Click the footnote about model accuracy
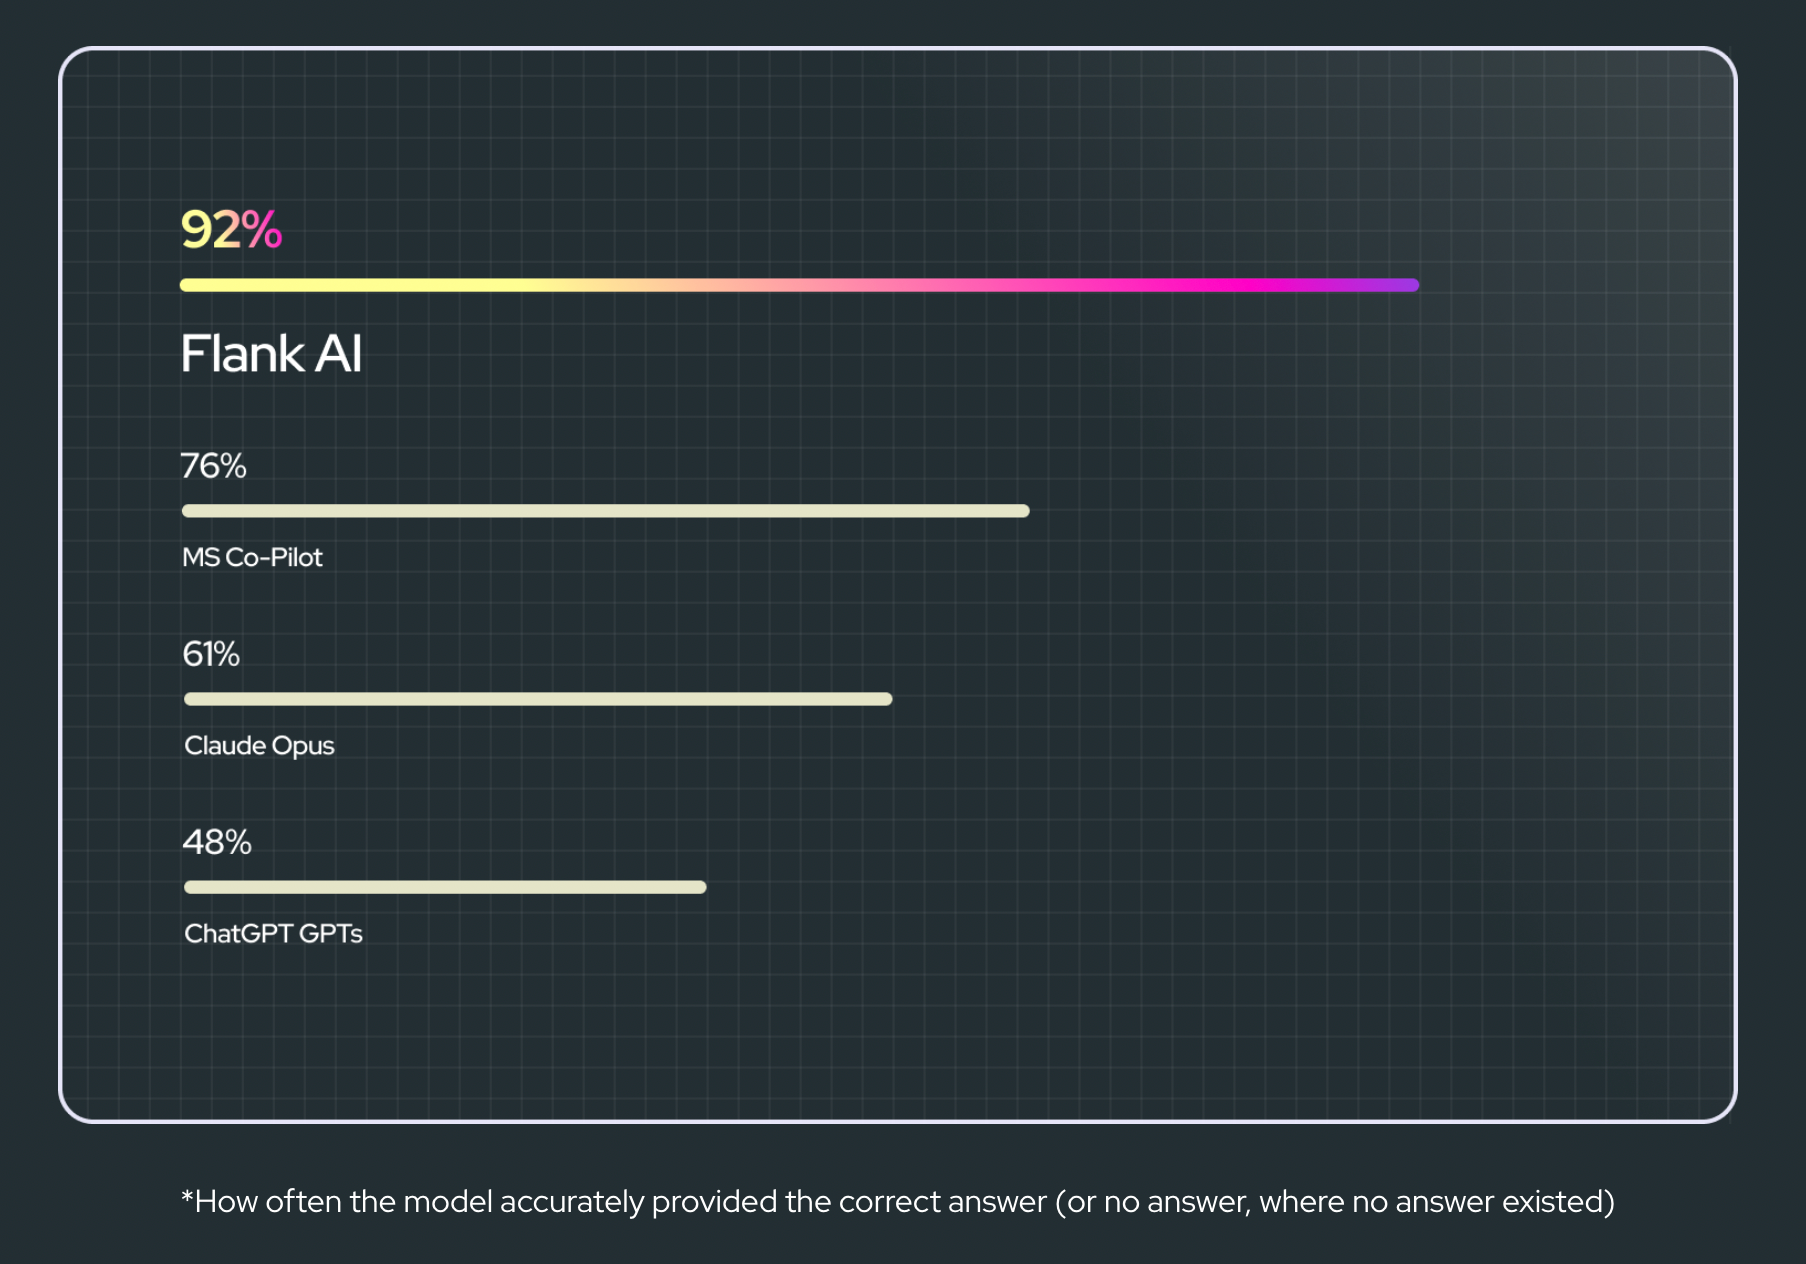1806x1264 pixels. tap(898, 1201)
